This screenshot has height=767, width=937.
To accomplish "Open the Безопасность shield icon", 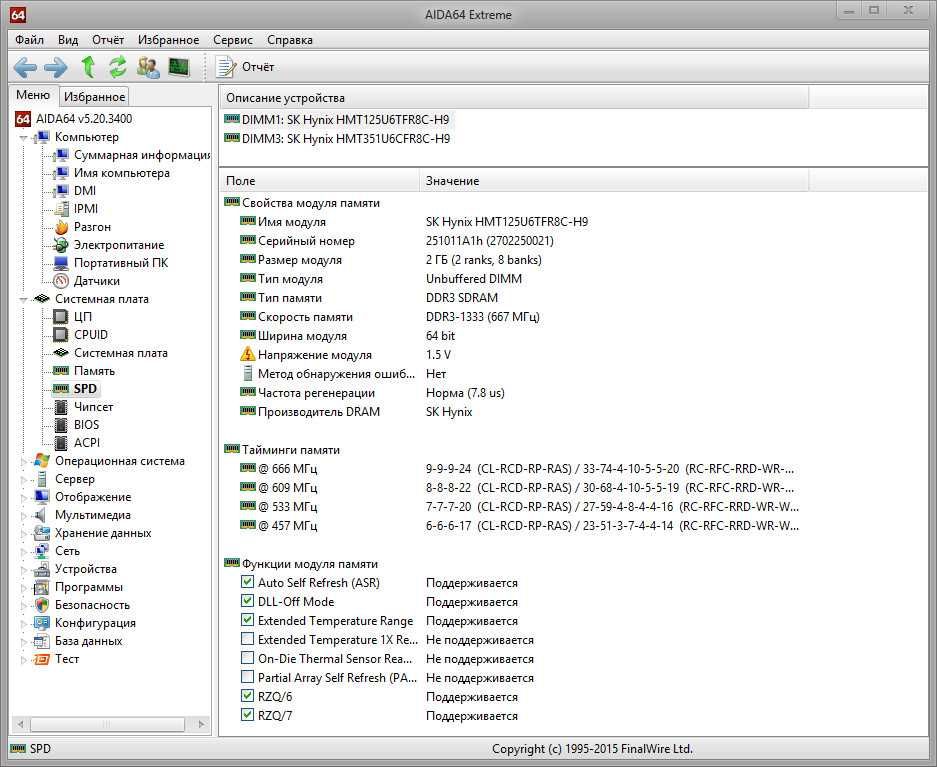I will point(42,605).
